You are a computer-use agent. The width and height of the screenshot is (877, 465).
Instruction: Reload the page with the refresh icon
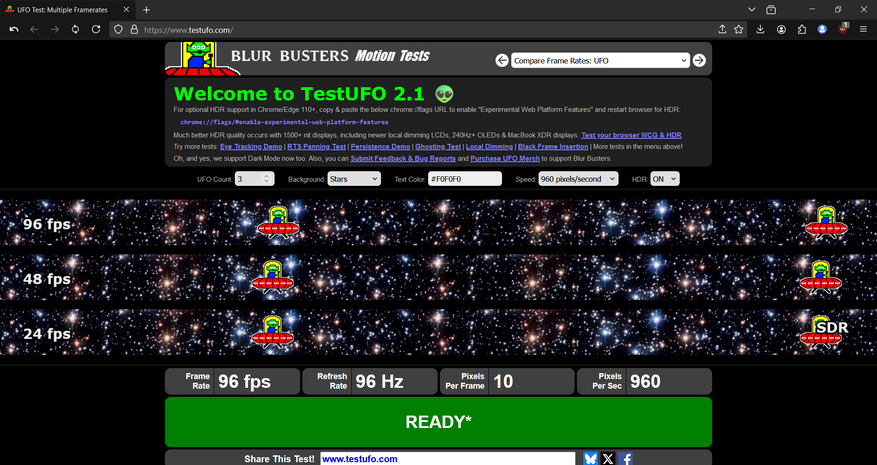[96, 30]
